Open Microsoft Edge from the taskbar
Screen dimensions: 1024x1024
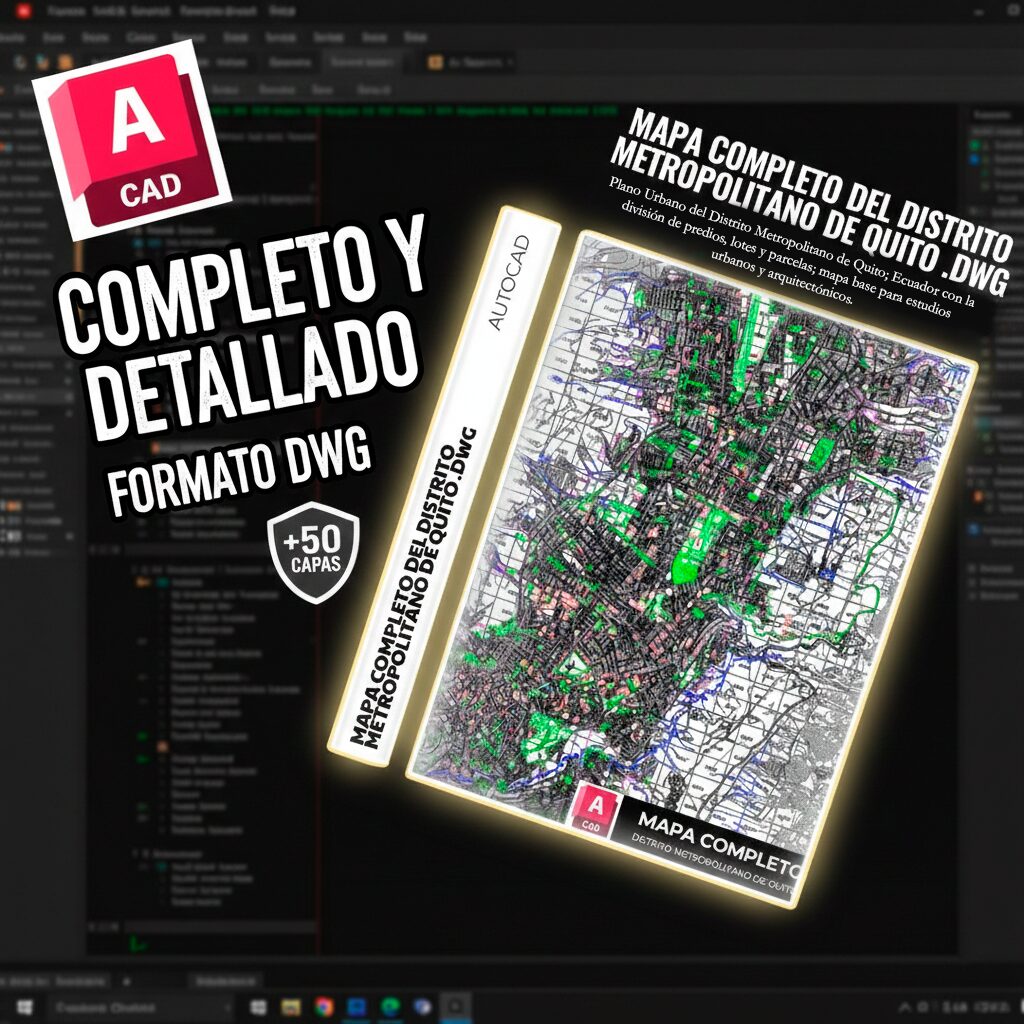[x=389, y=1006]
